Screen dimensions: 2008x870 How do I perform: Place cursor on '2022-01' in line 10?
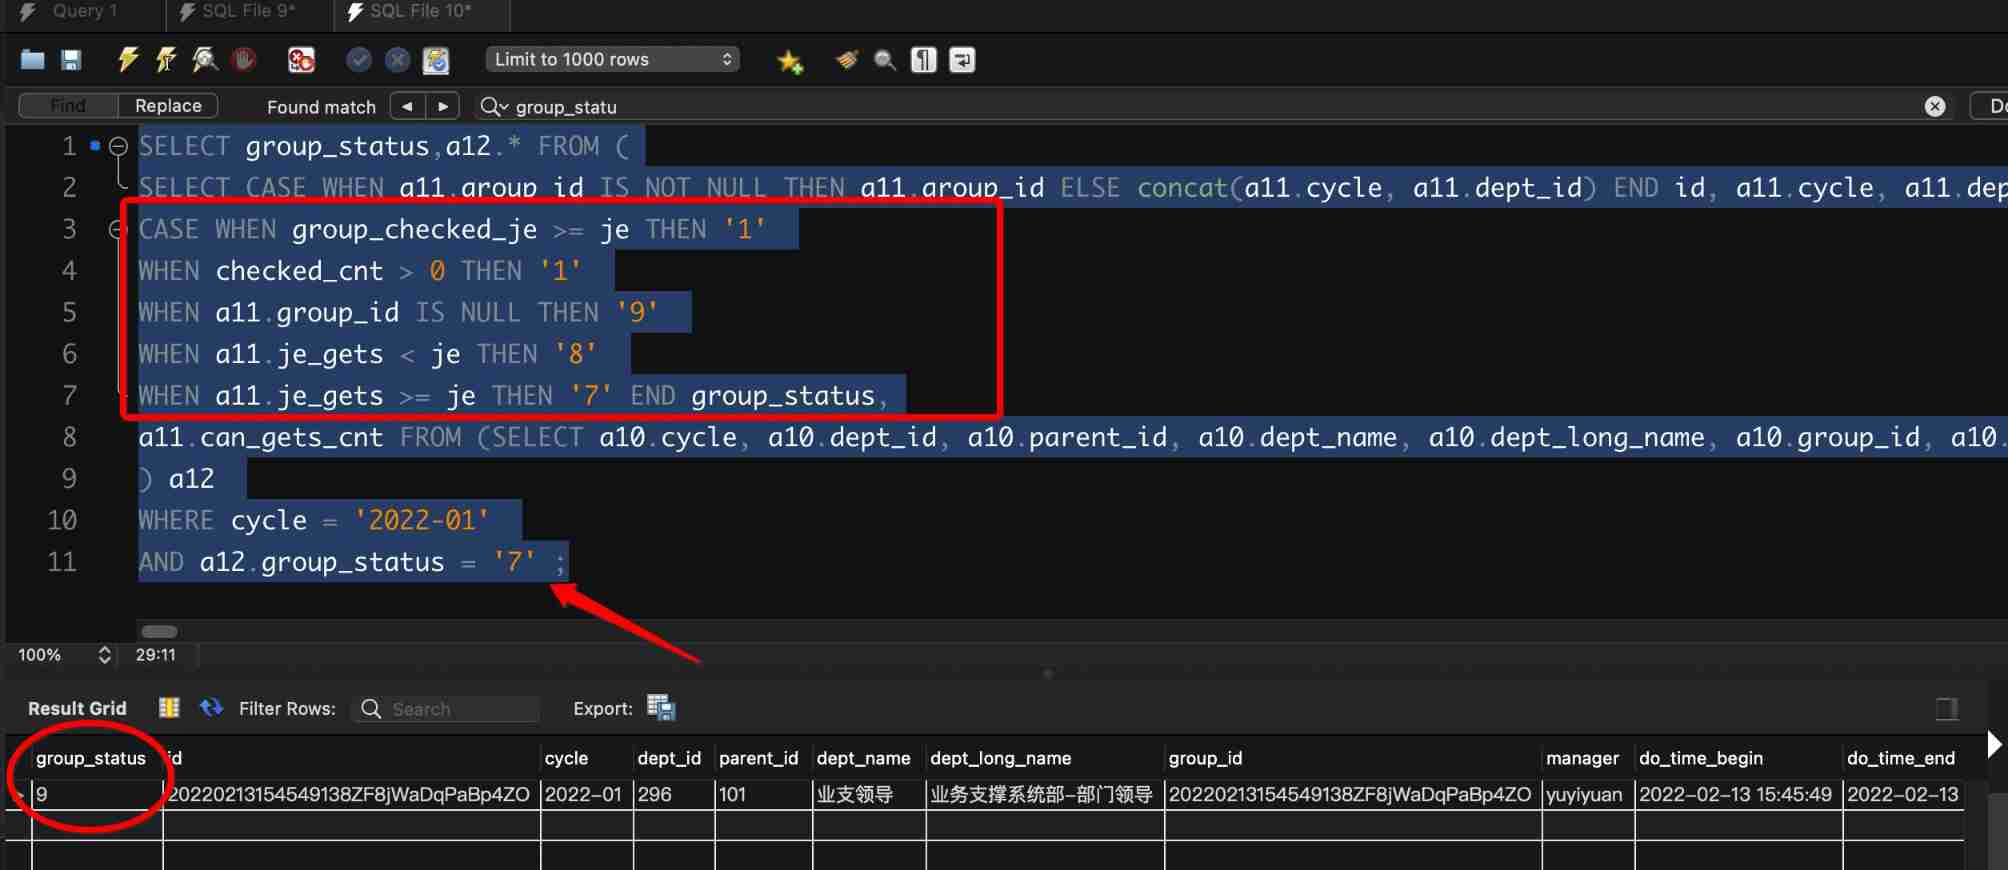click(421, 520)
